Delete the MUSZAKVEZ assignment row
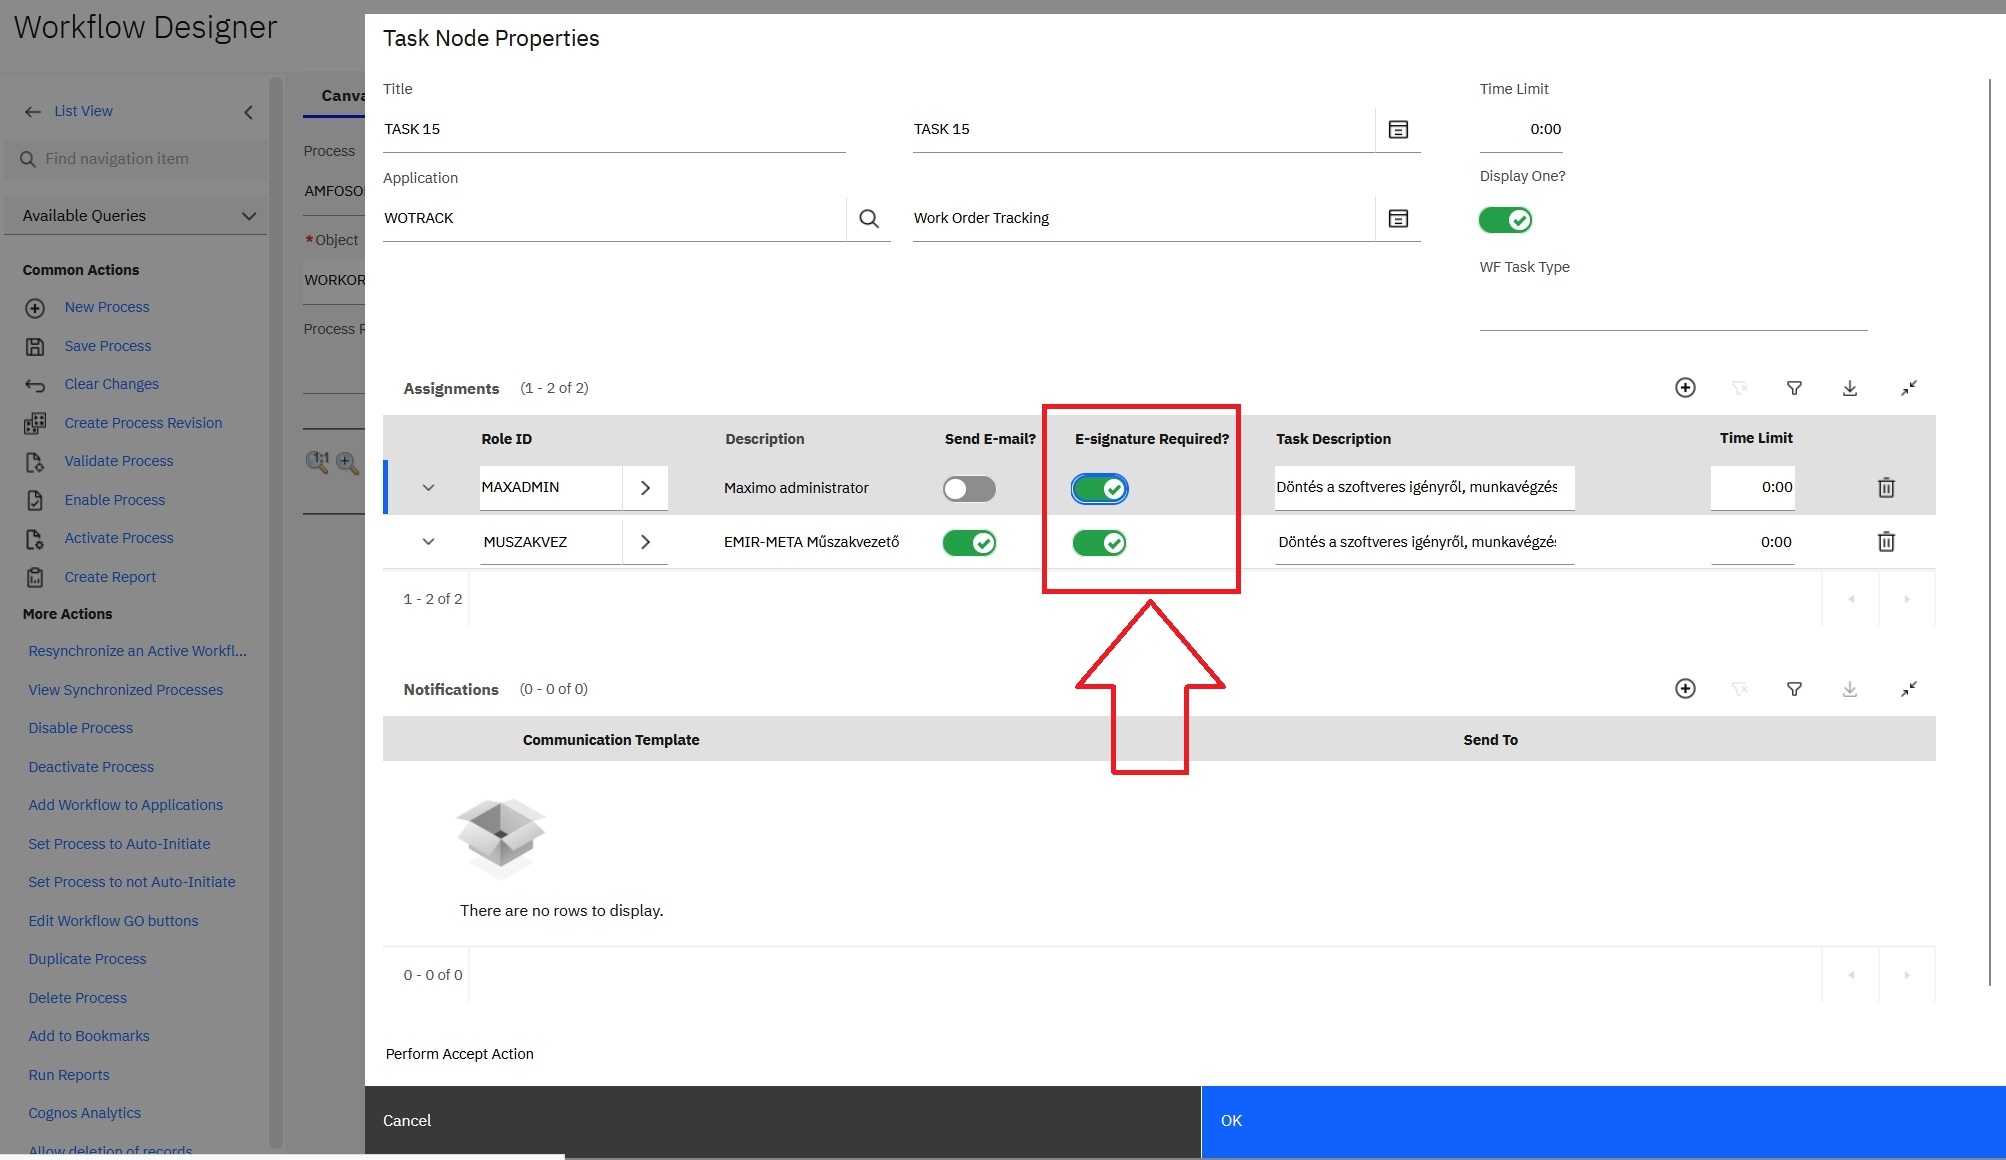Image resolution: width=2006 pixels, height=1160 pixels. 1886,542
